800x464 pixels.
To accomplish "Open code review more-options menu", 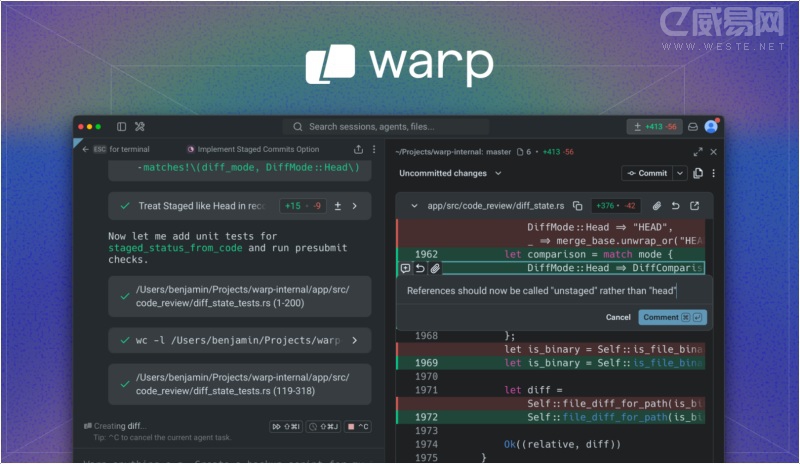I will pyautogui.click(x=714, y=173).
